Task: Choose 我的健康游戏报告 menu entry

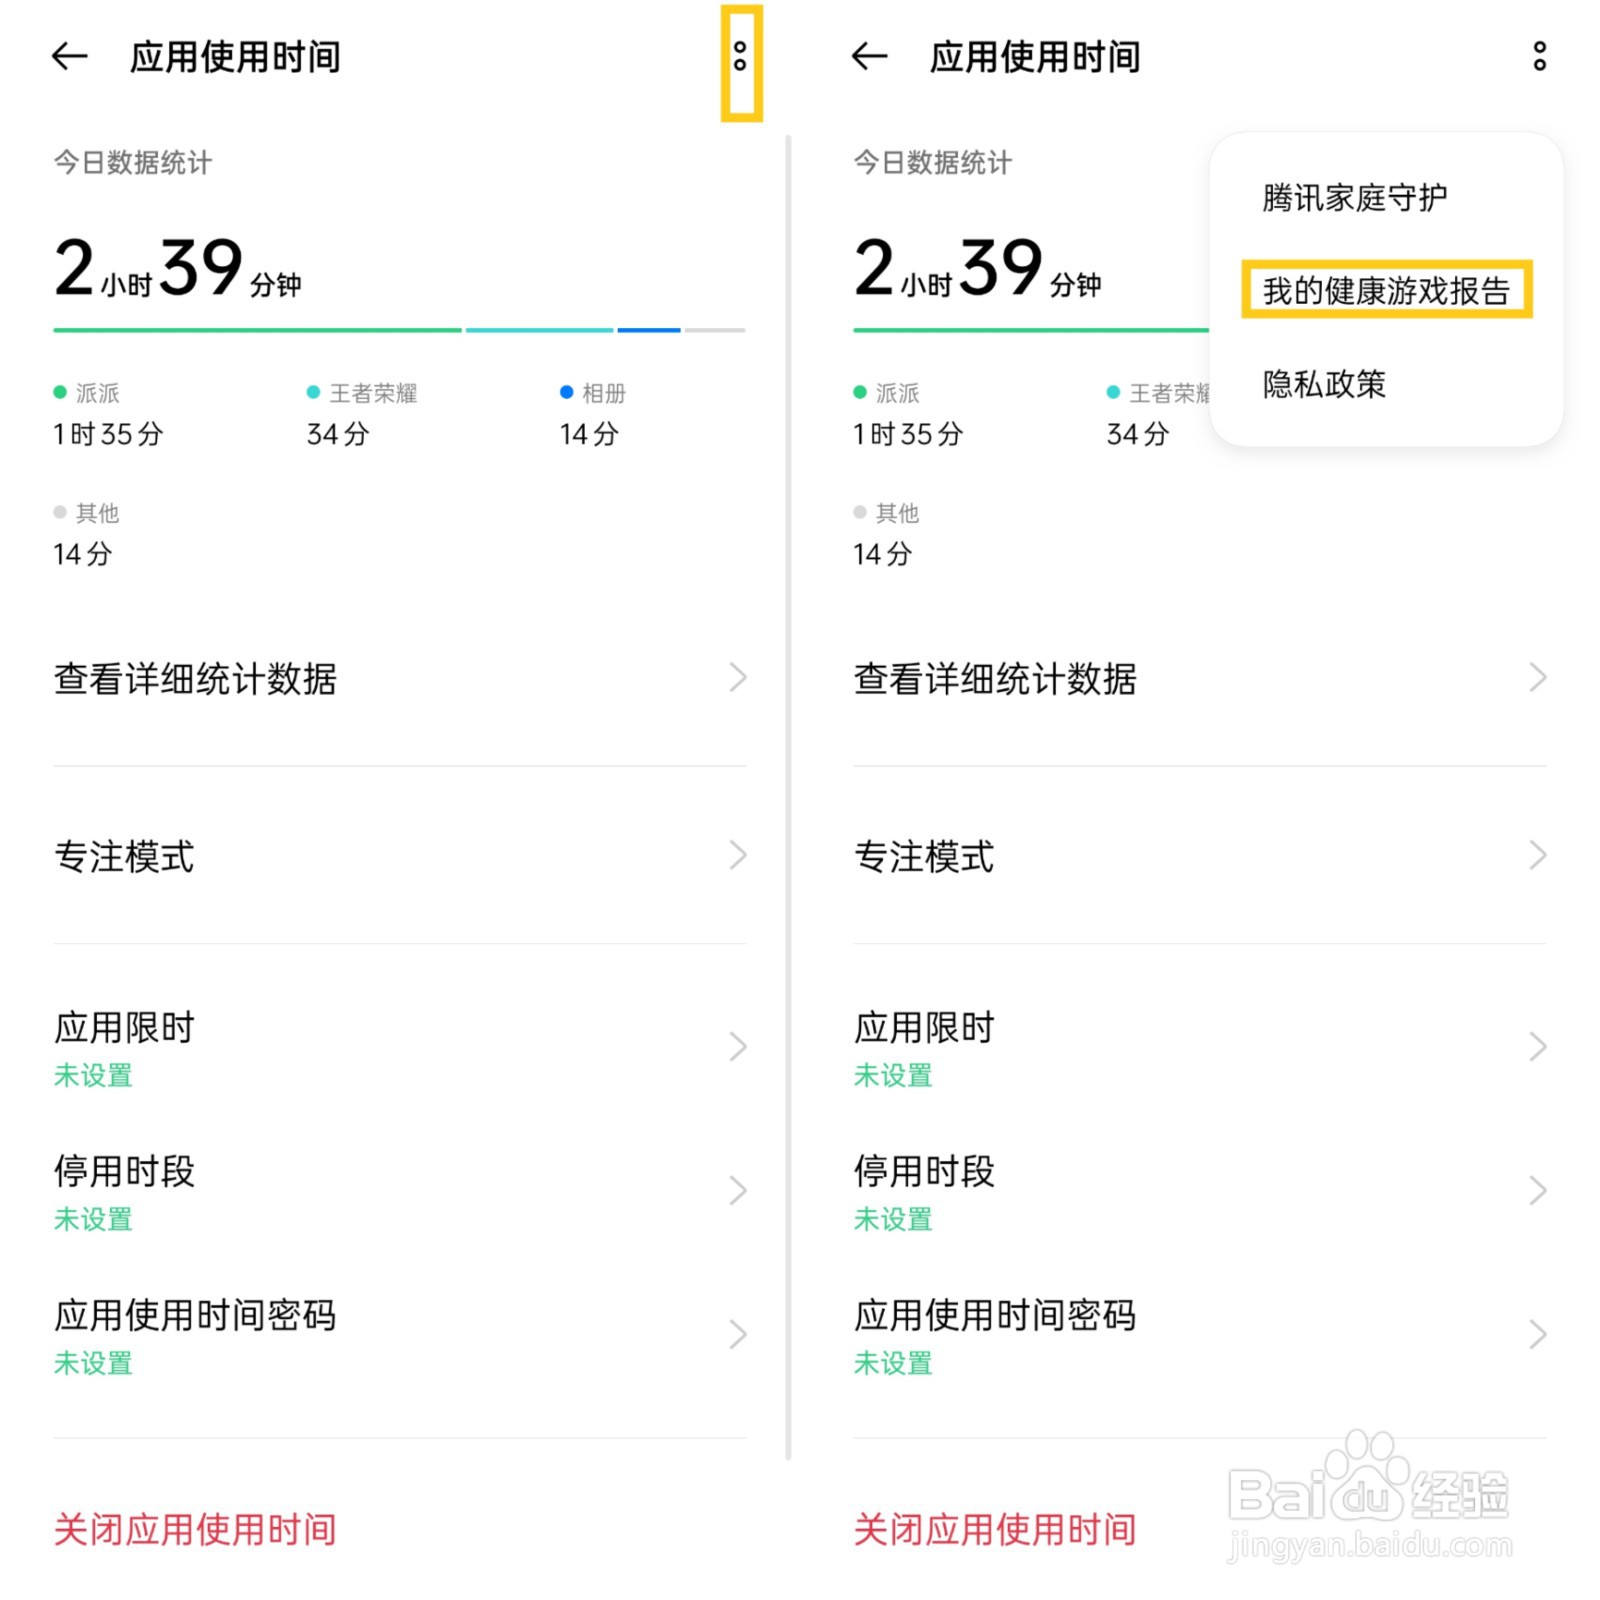Action: pos(1386,291)
